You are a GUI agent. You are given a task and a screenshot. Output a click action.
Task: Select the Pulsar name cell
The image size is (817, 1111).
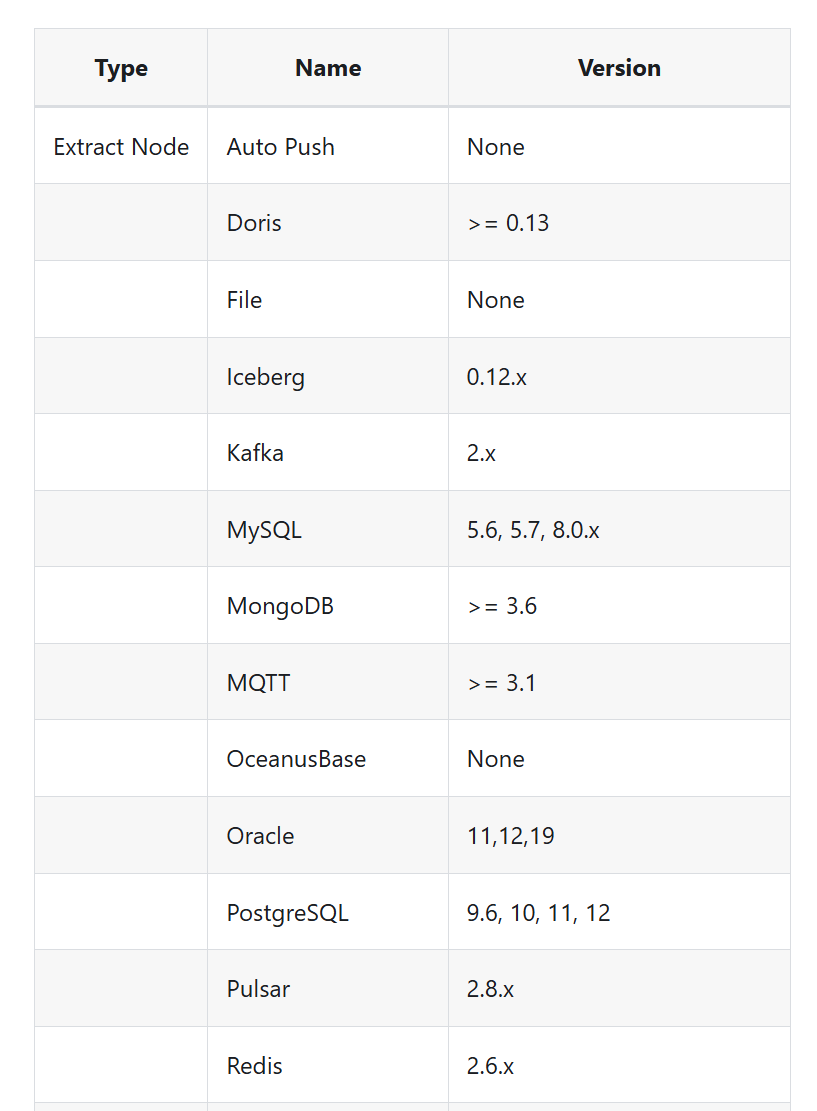point(258,989)
